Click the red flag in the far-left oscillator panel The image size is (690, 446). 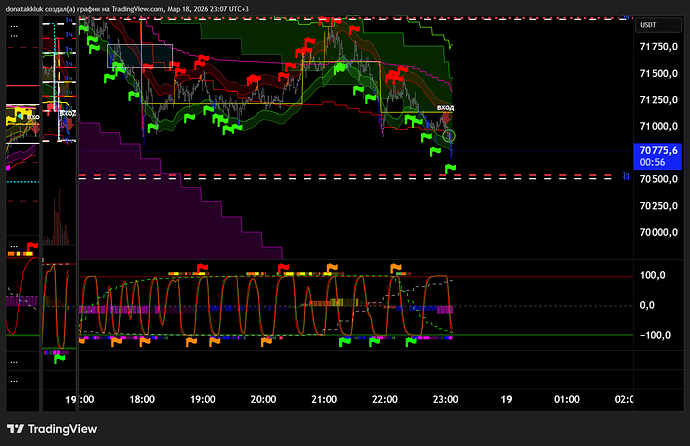[33, 245]
